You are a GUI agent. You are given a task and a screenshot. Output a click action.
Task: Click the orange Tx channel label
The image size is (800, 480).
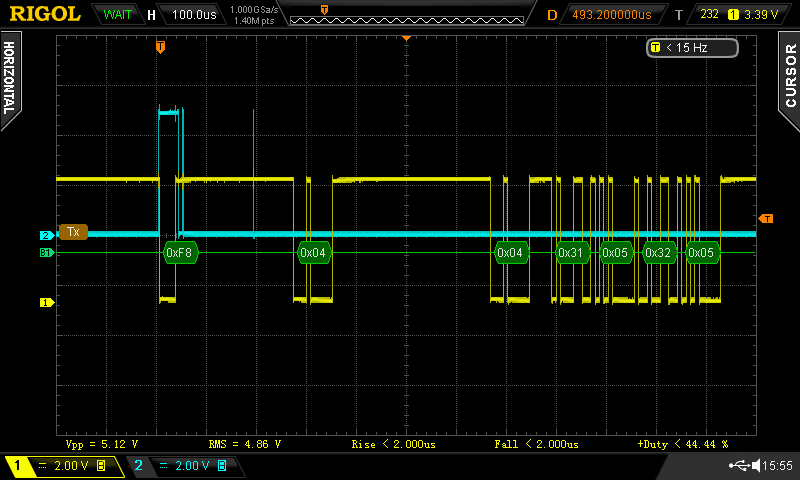click(x=73, y=232)
